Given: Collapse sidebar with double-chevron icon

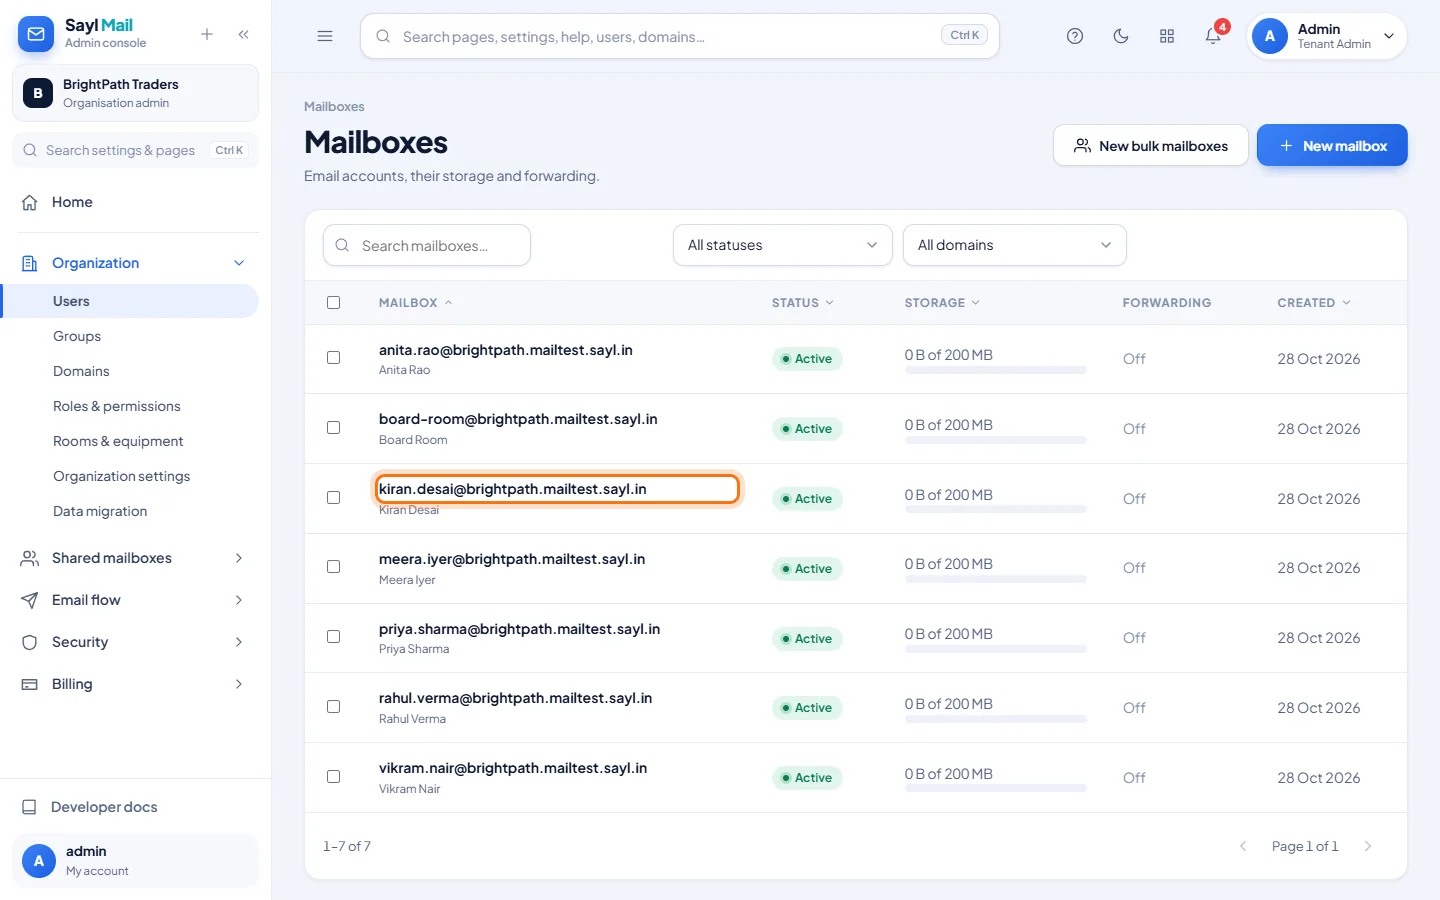Looking at the screenshot, I should [244, 34].
